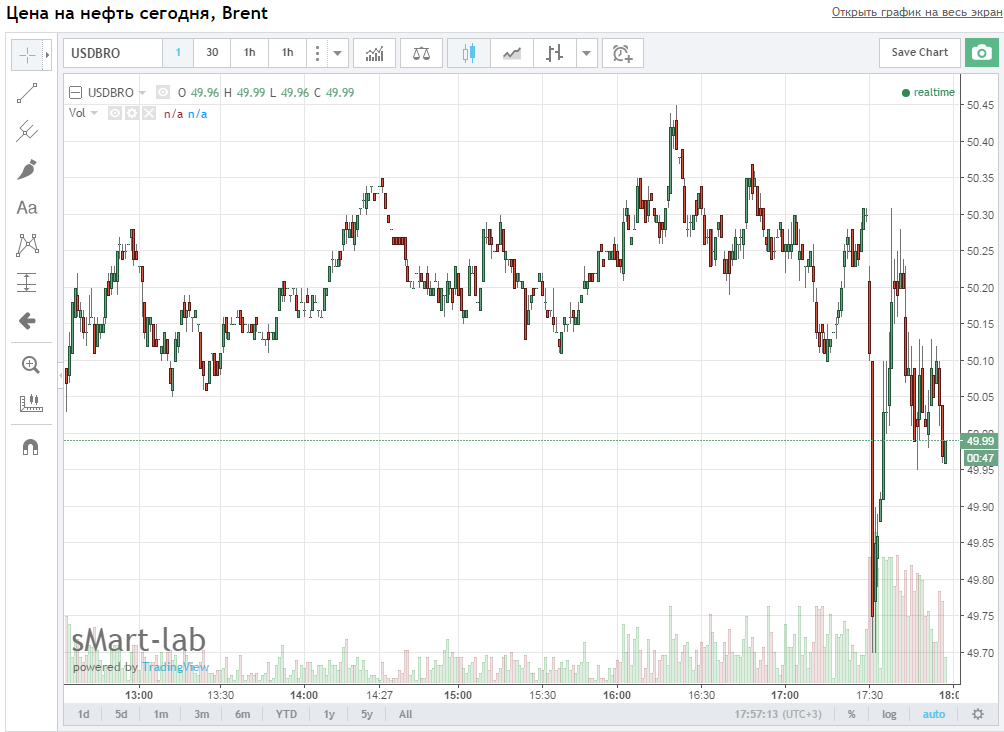Toggle log scale on price axis
Image resolution: width=1004 pixels, height=732 pixels.
tap(889, 714)
